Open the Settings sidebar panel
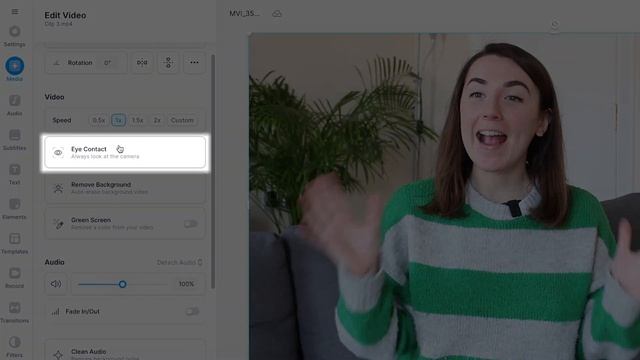Image resolution: width=640 pixels, height=360 pixels. coord(15,36)
